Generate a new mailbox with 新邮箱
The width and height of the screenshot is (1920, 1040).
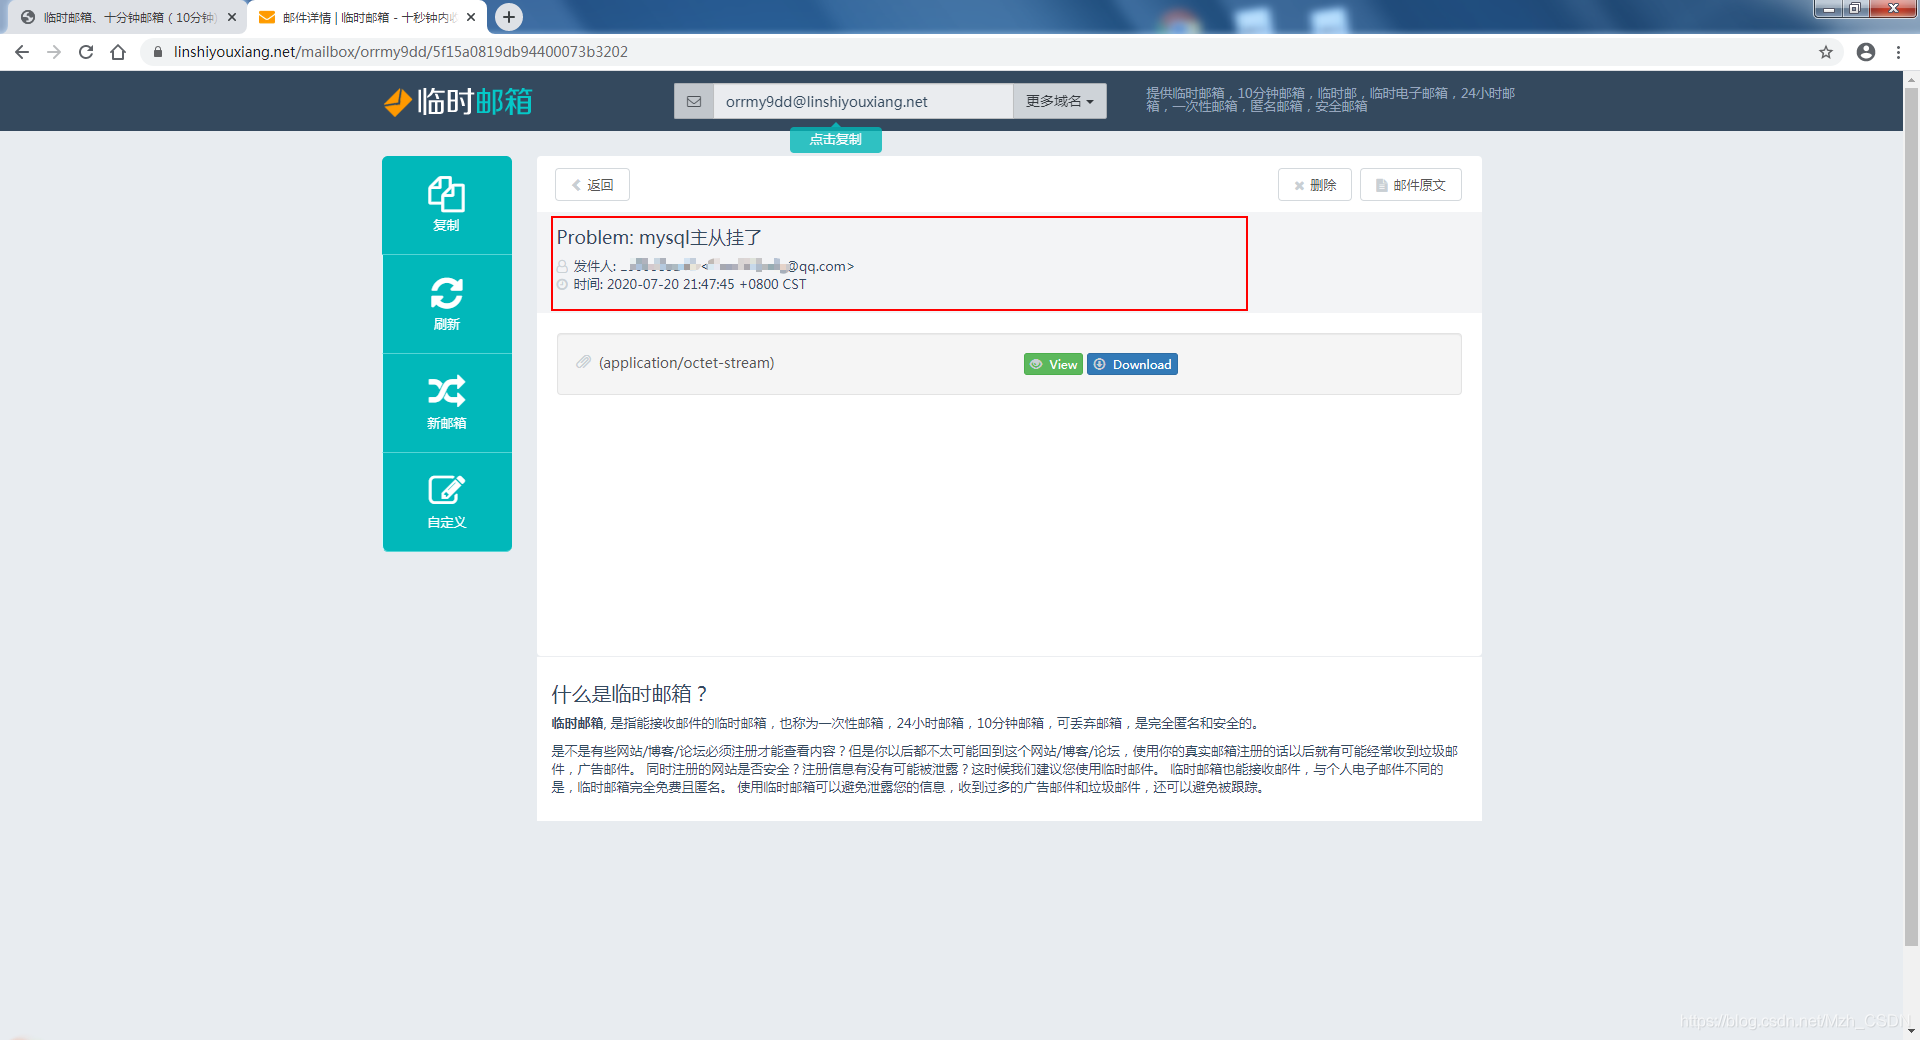447,403
